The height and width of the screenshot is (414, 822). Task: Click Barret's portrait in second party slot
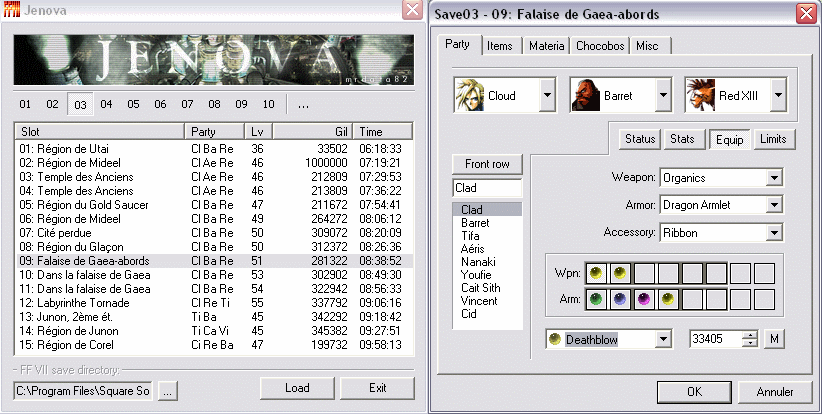click(586, 95)
